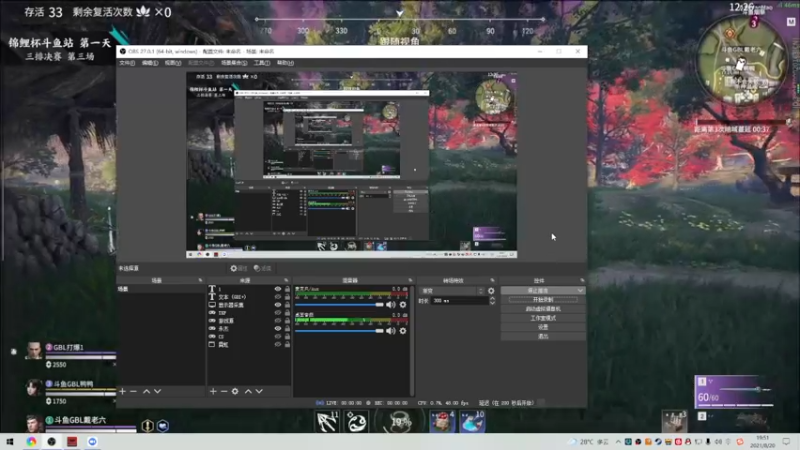The image size is (800, 450).
Task: Adjust the desktop audio volume slider
Action: [339, 331]
